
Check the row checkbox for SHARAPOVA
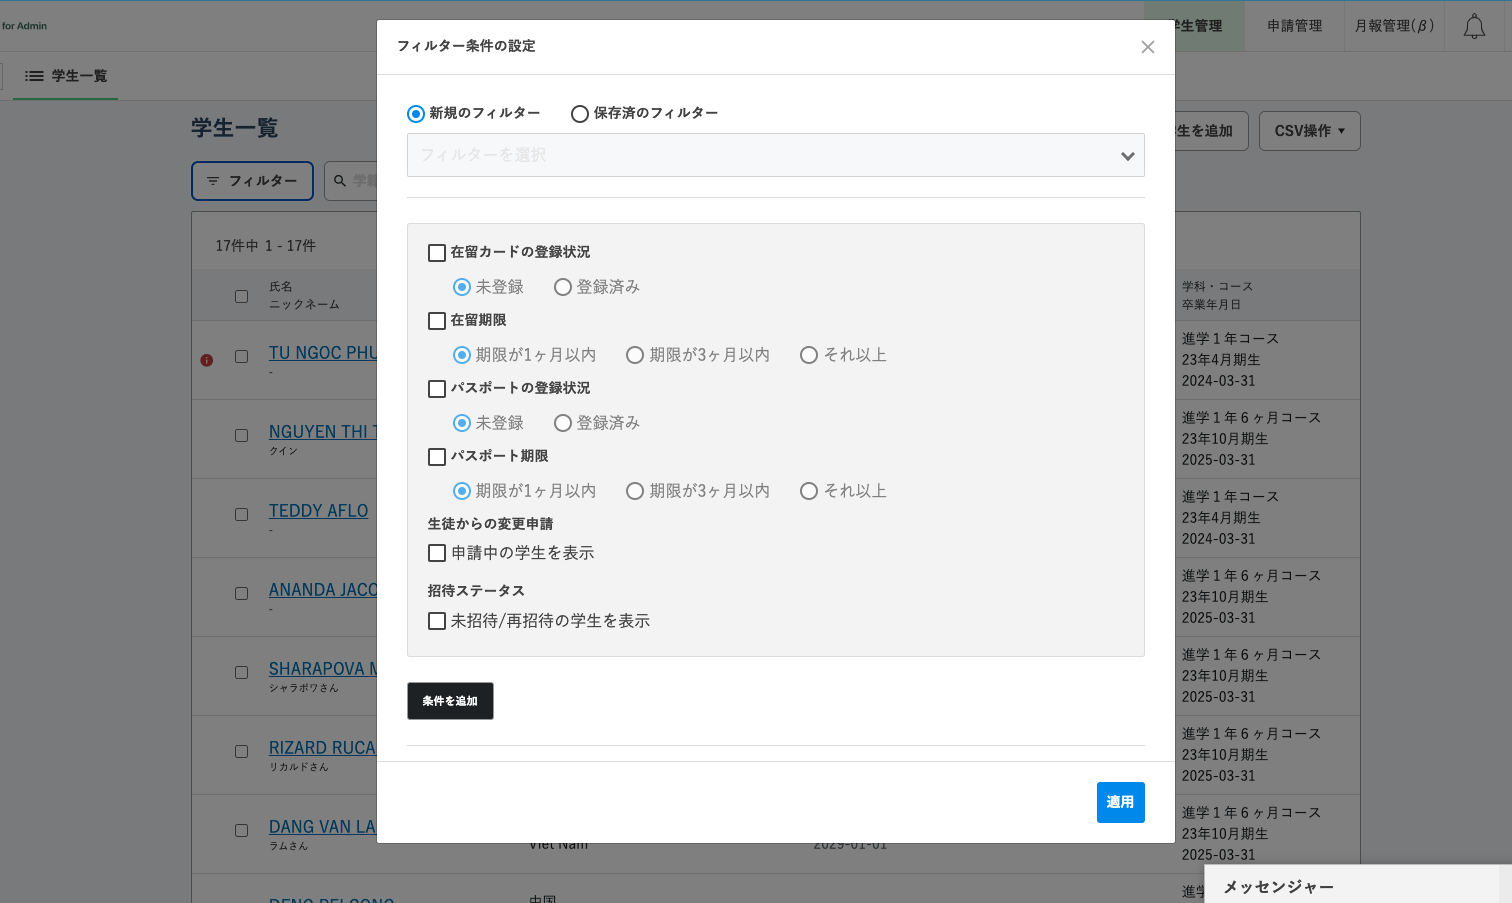[241, 672]
